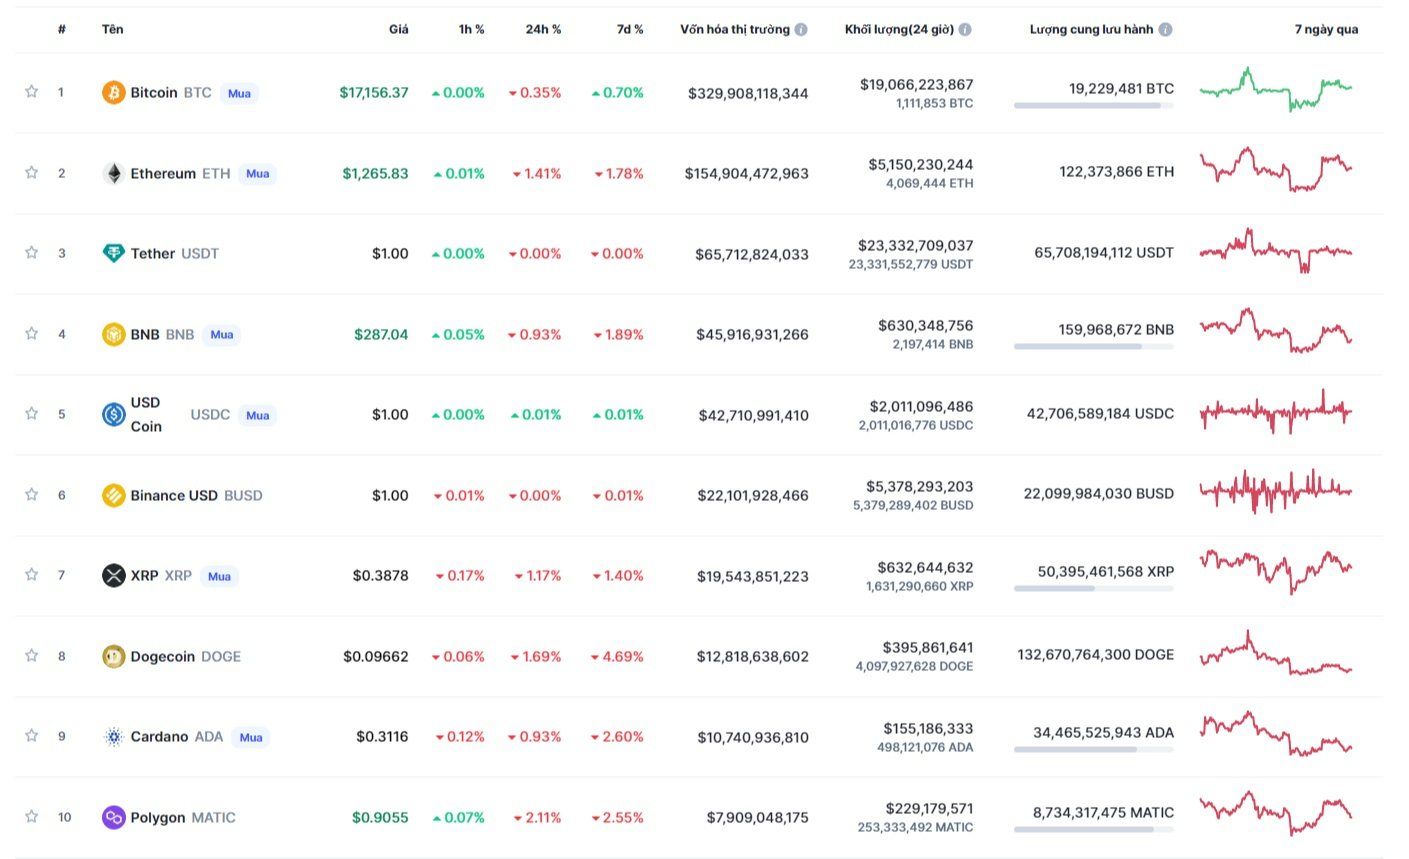This screenshot has width=1409, height=859.
Task: Click the Polygon coin logo
Action: click(x=114, y=817)
